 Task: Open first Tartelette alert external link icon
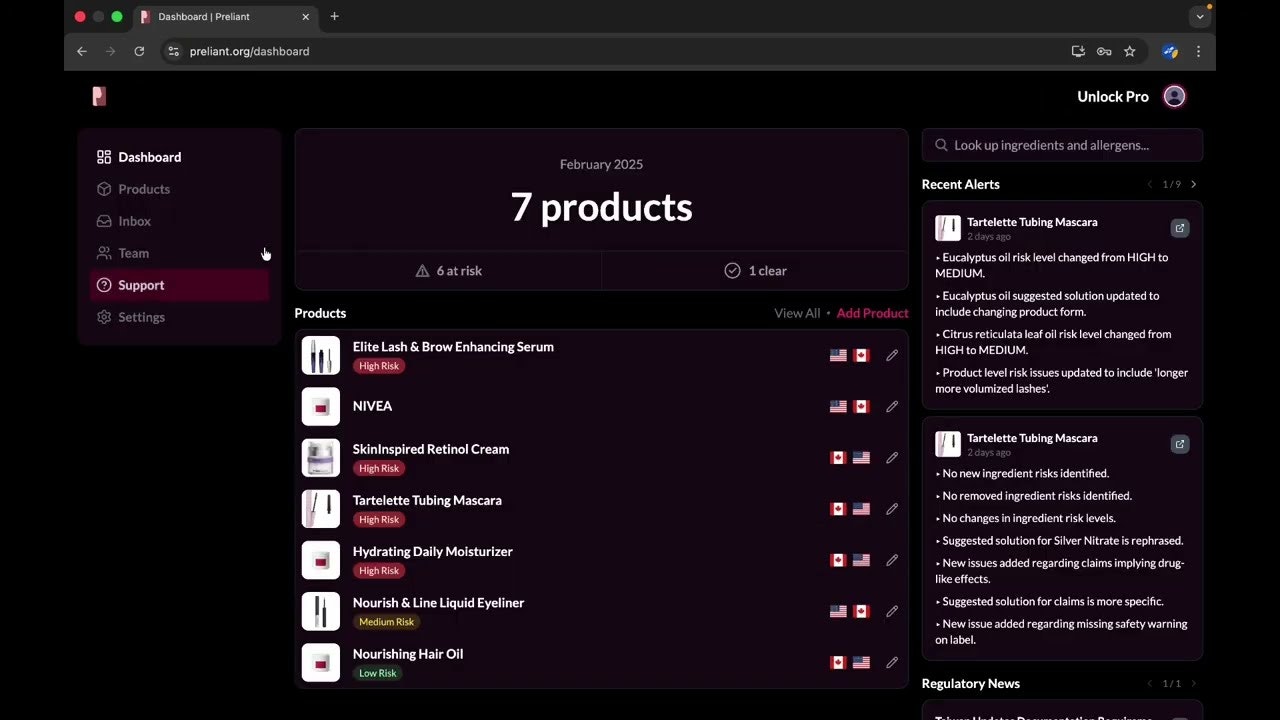1180,228
